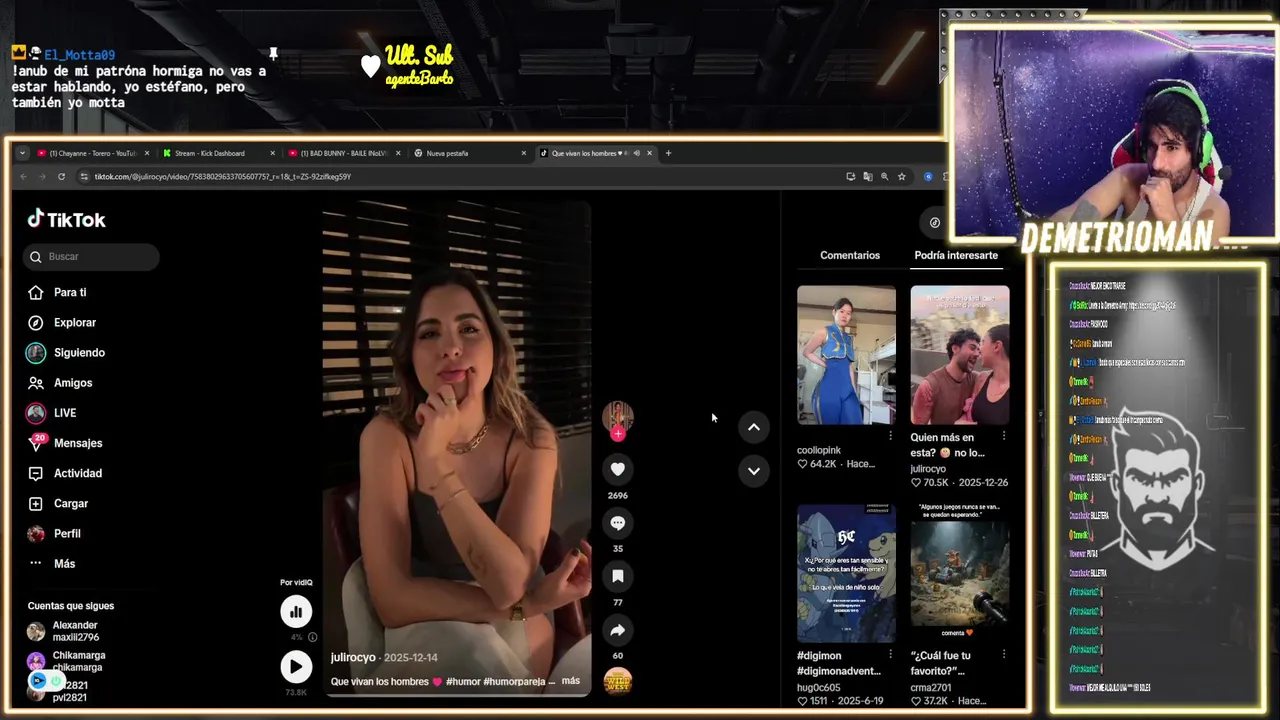Share the video with the arrow icon
This screenshot has height=720, width=1280.
click(617, 630)
